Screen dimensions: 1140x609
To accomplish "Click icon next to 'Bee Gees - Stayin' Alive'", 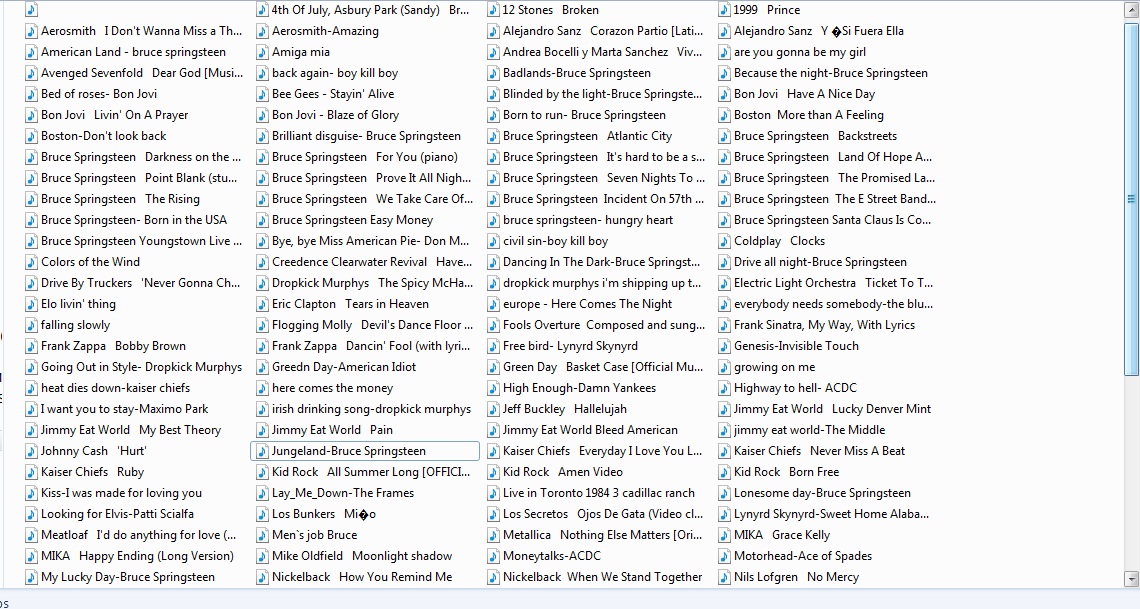I will [262, 94].
